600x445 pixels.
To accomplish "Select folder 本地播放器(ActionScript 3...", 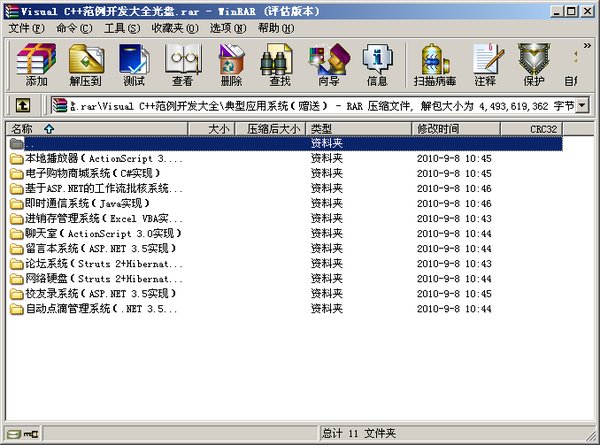I will click(104, 158).
